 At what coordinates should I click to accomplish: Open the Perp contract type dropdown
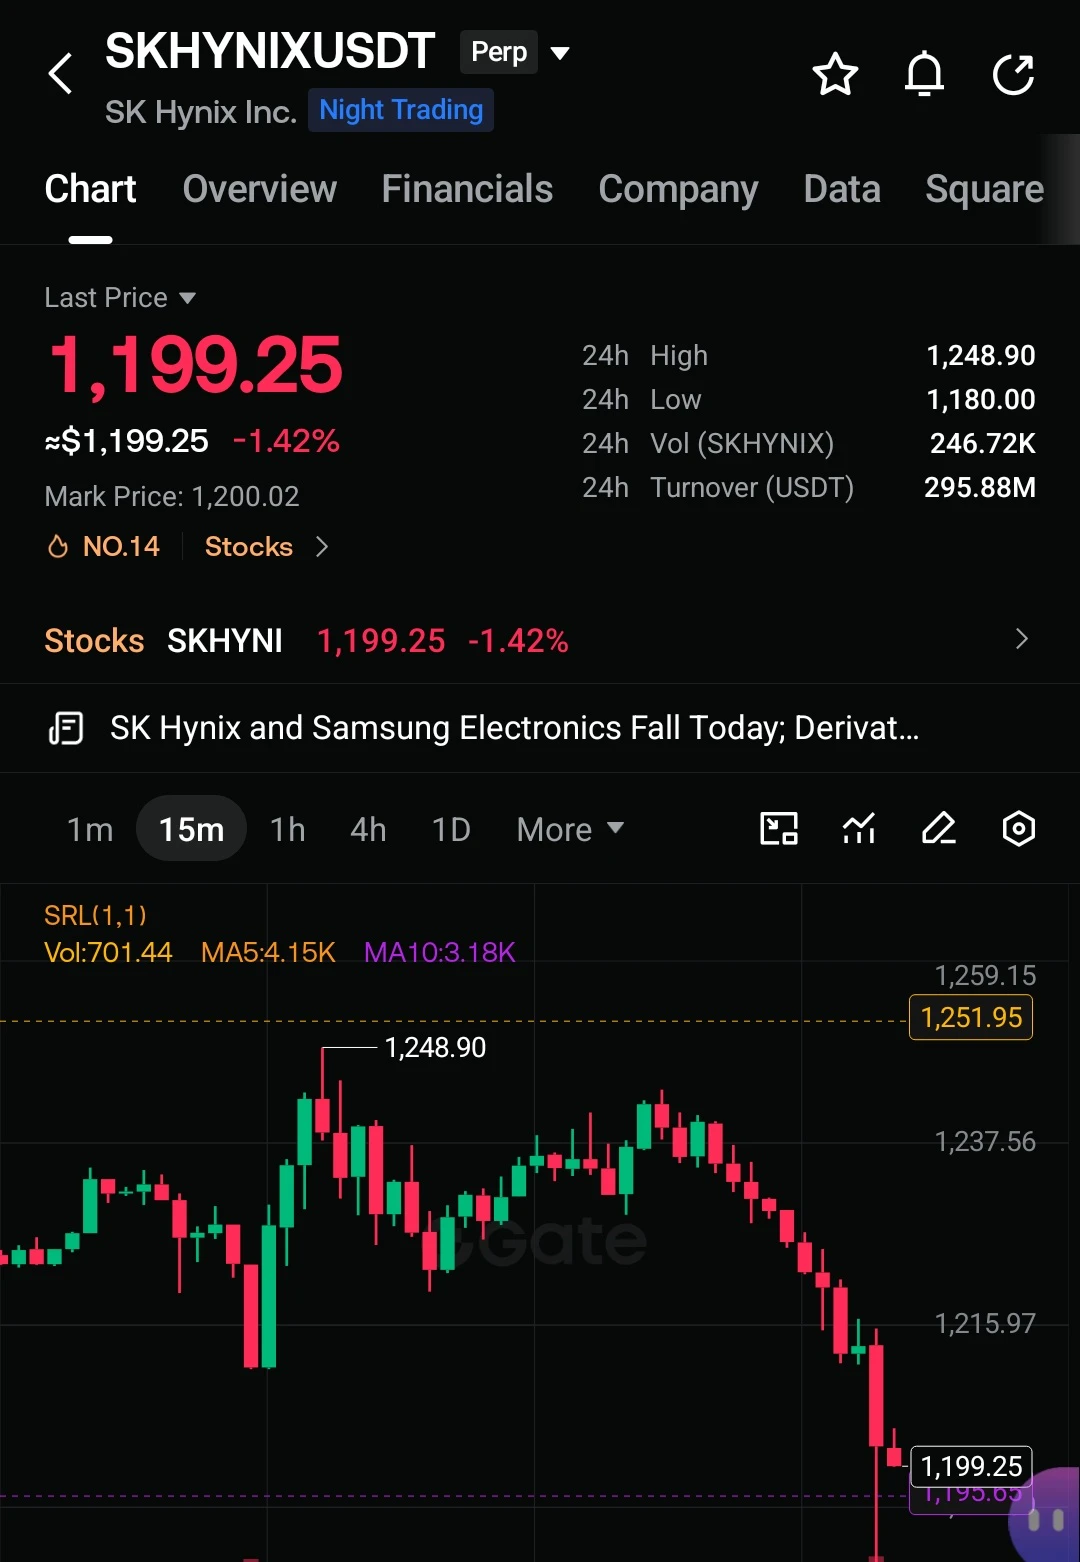point(515,52)
